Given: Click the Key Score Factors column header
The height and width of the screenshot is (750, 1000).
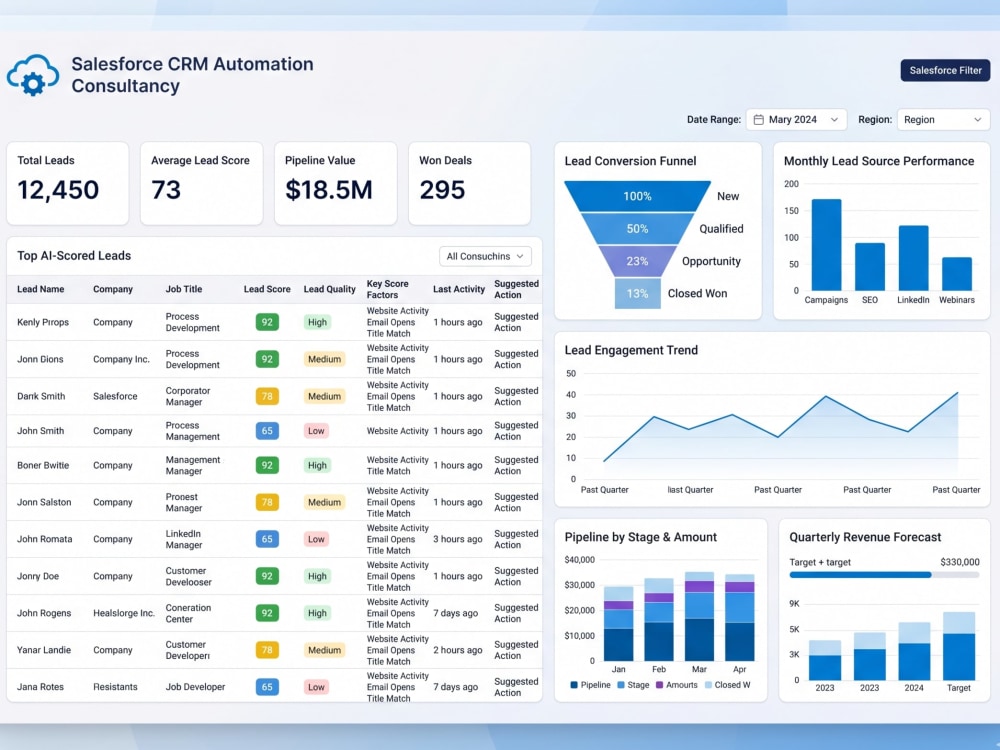Looking at the screenshot, I should (387, 289).
